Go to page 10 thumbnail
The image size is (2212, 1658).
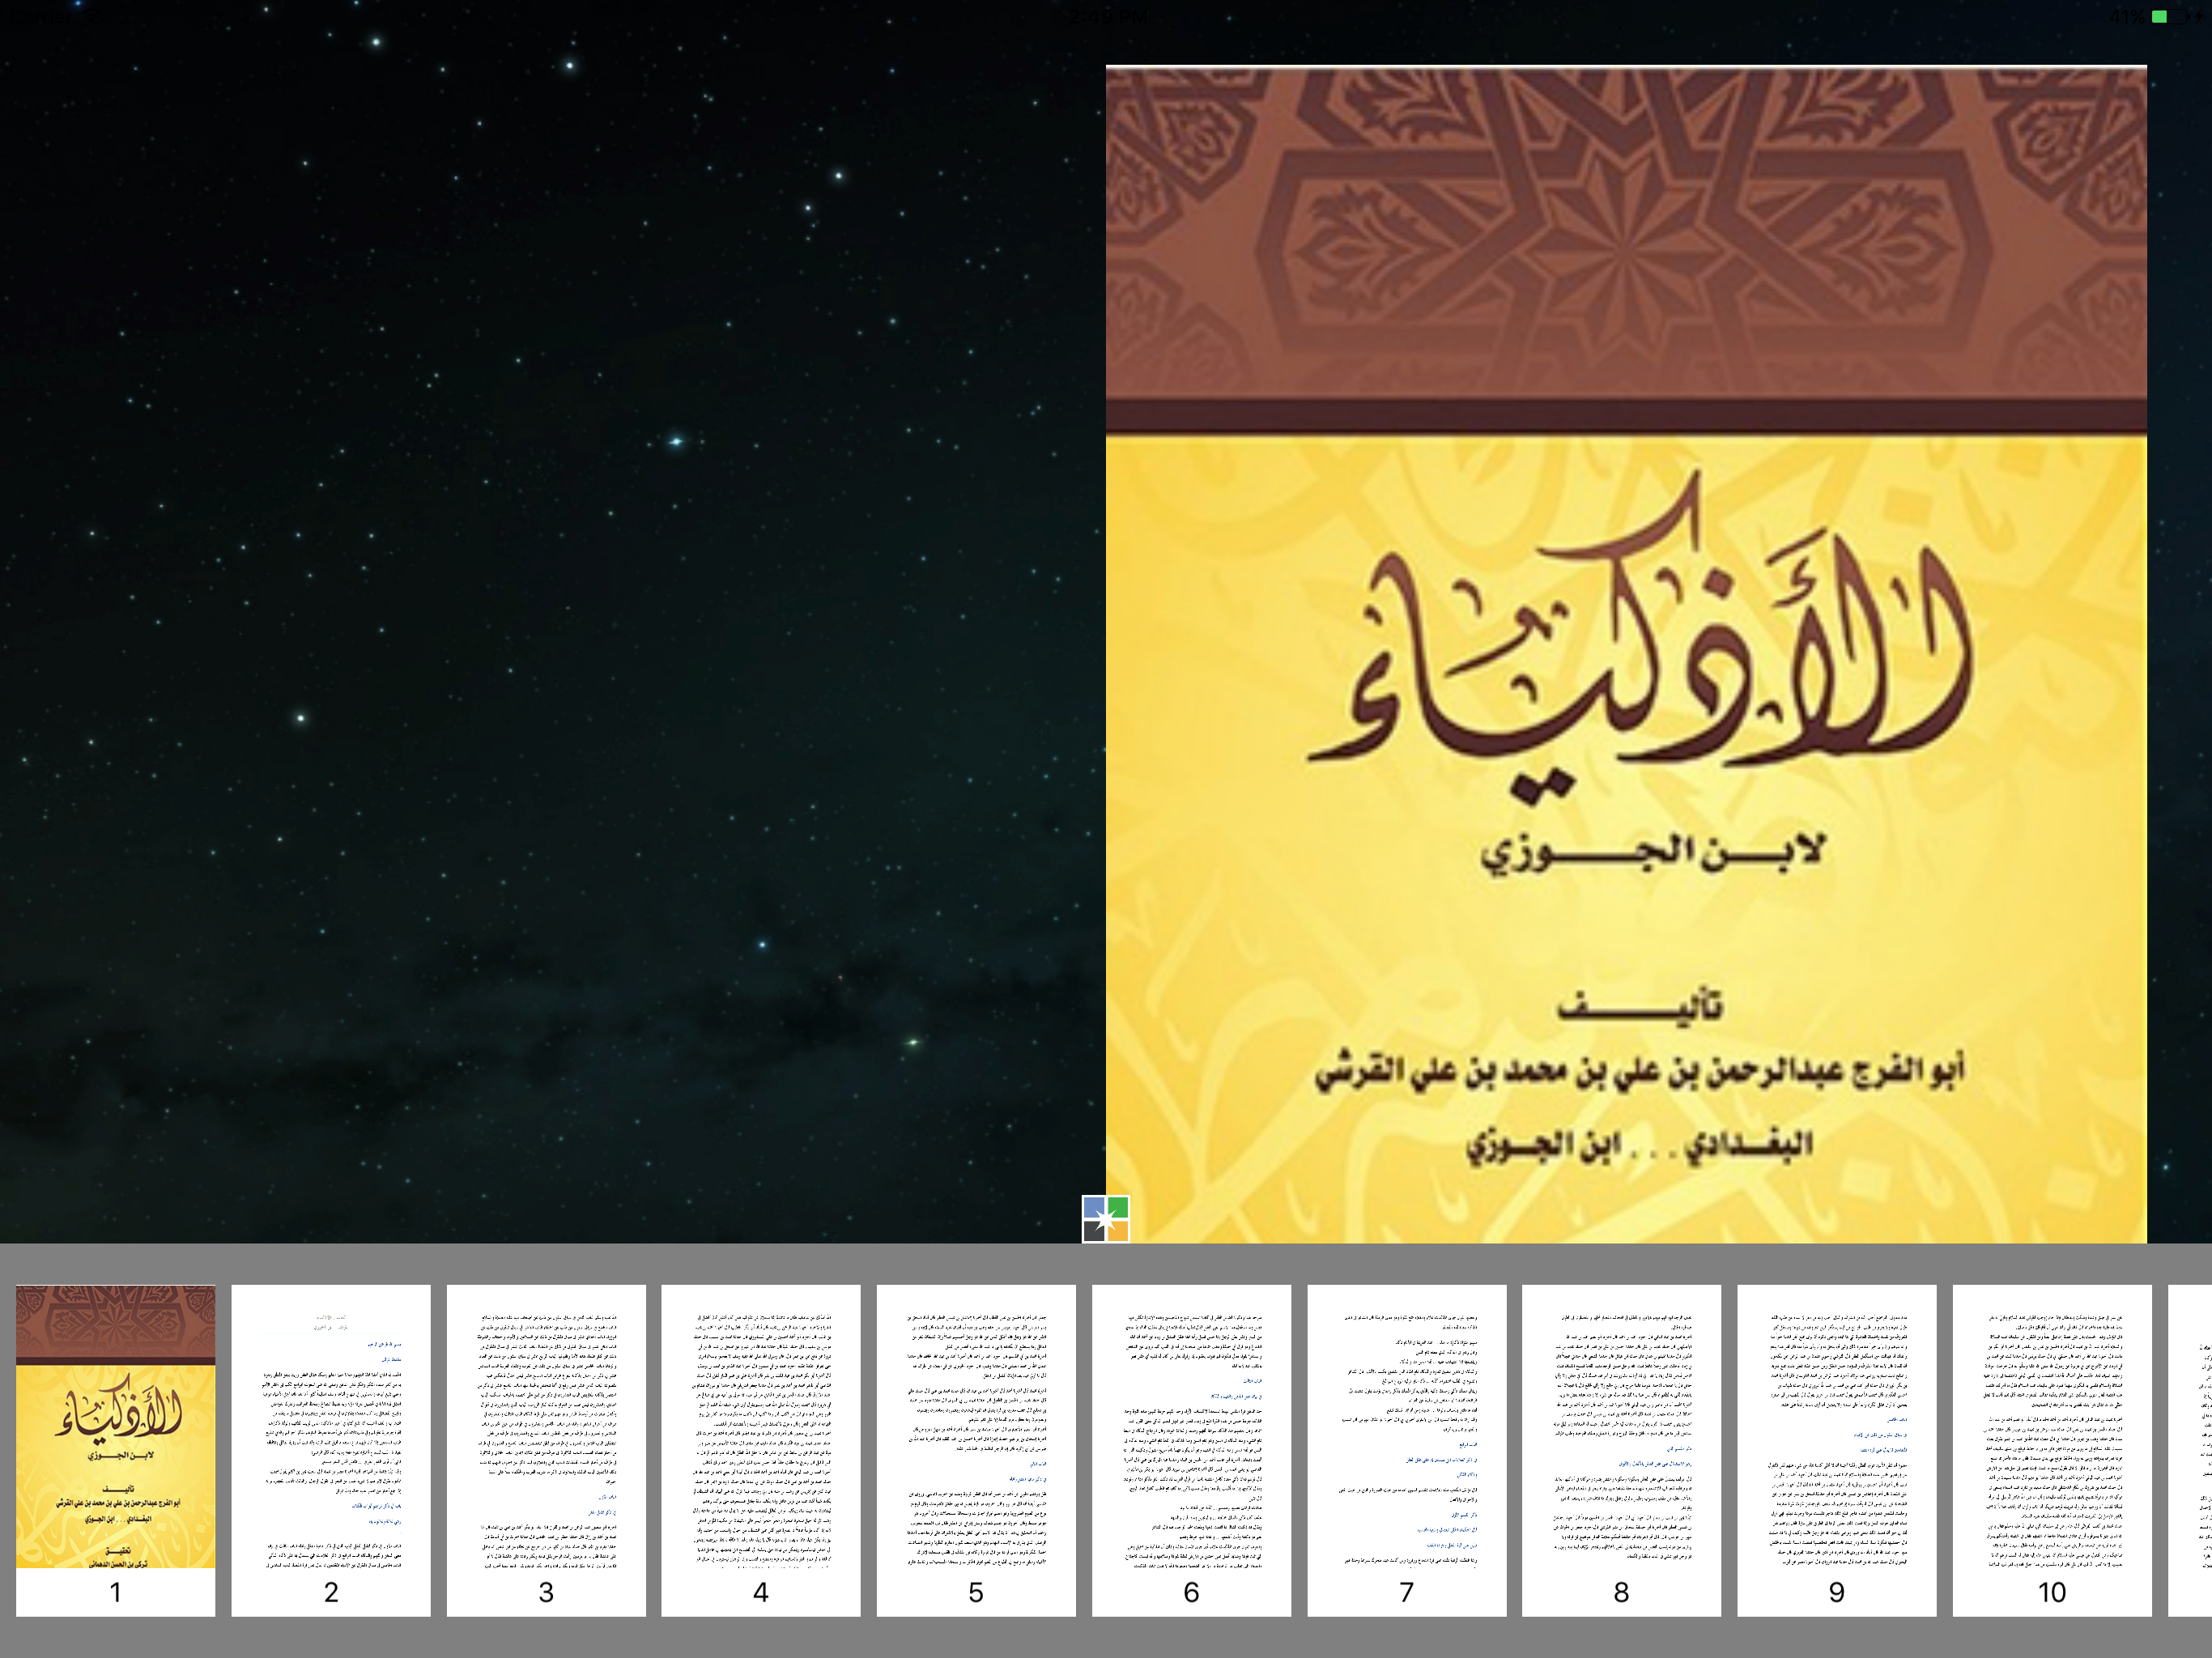click(x=2052, y=1450)
